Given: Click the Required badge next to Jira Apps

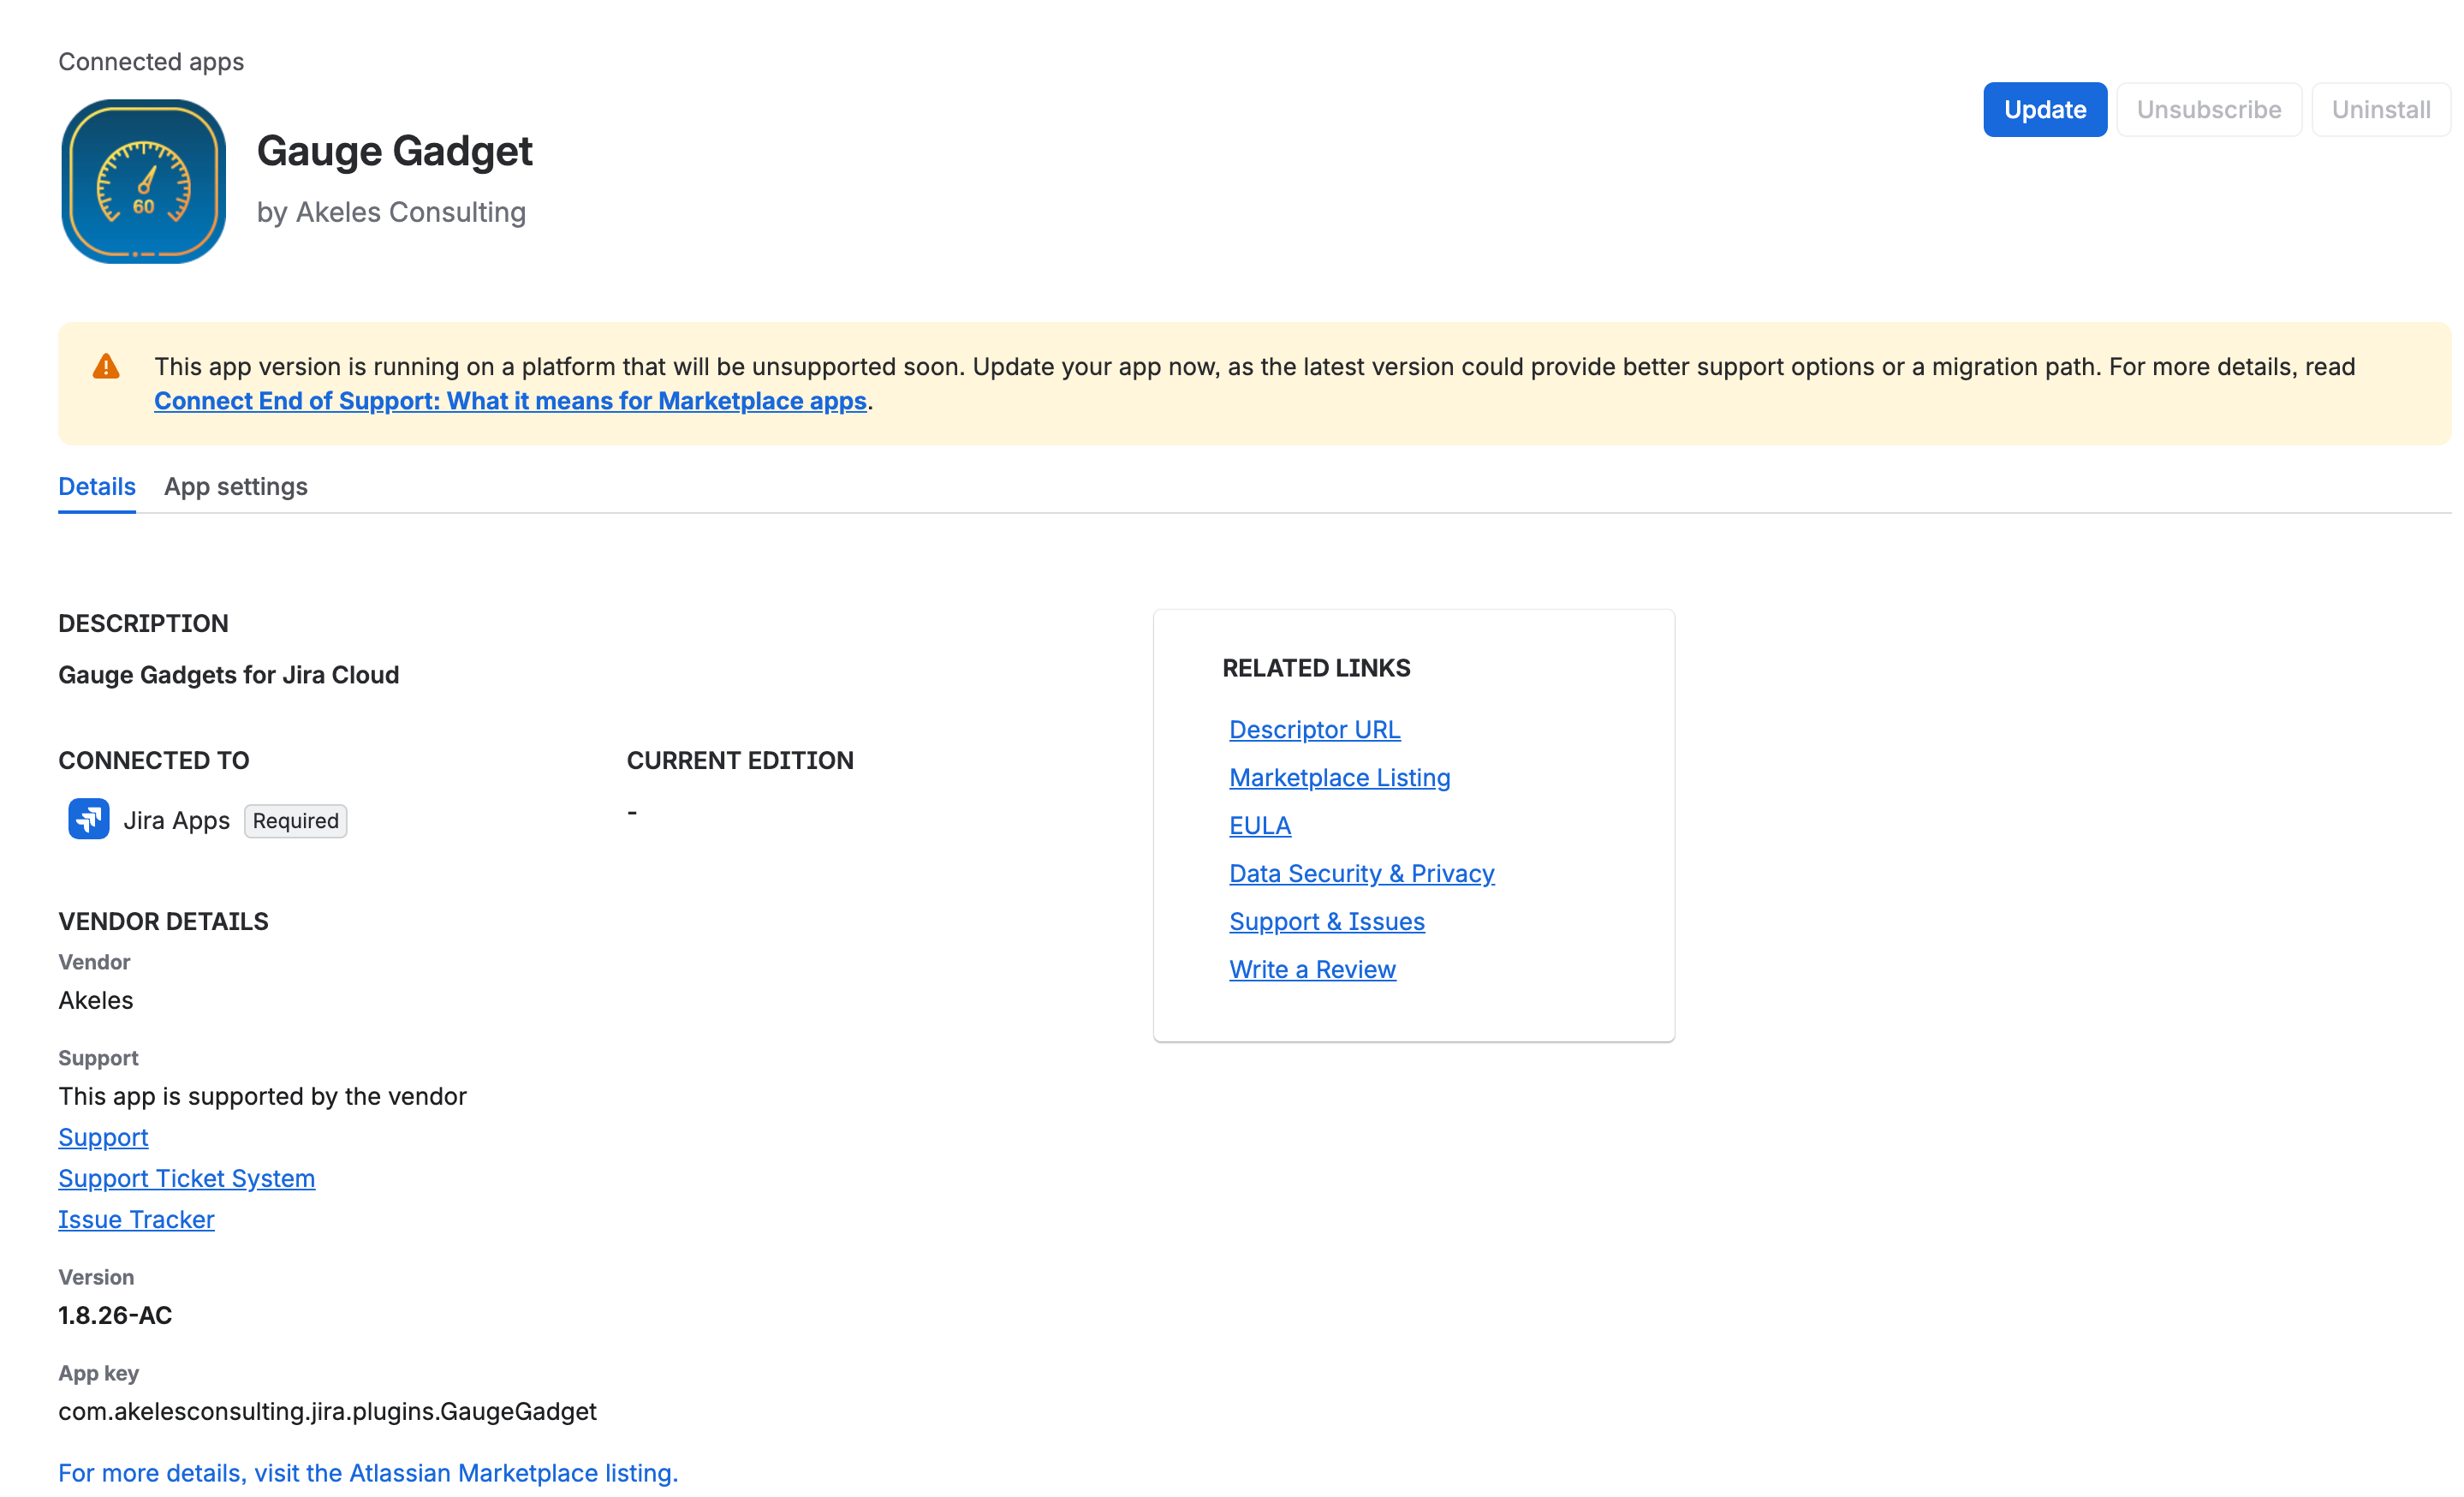Looking at the screenshot, I should click(296, 821).
